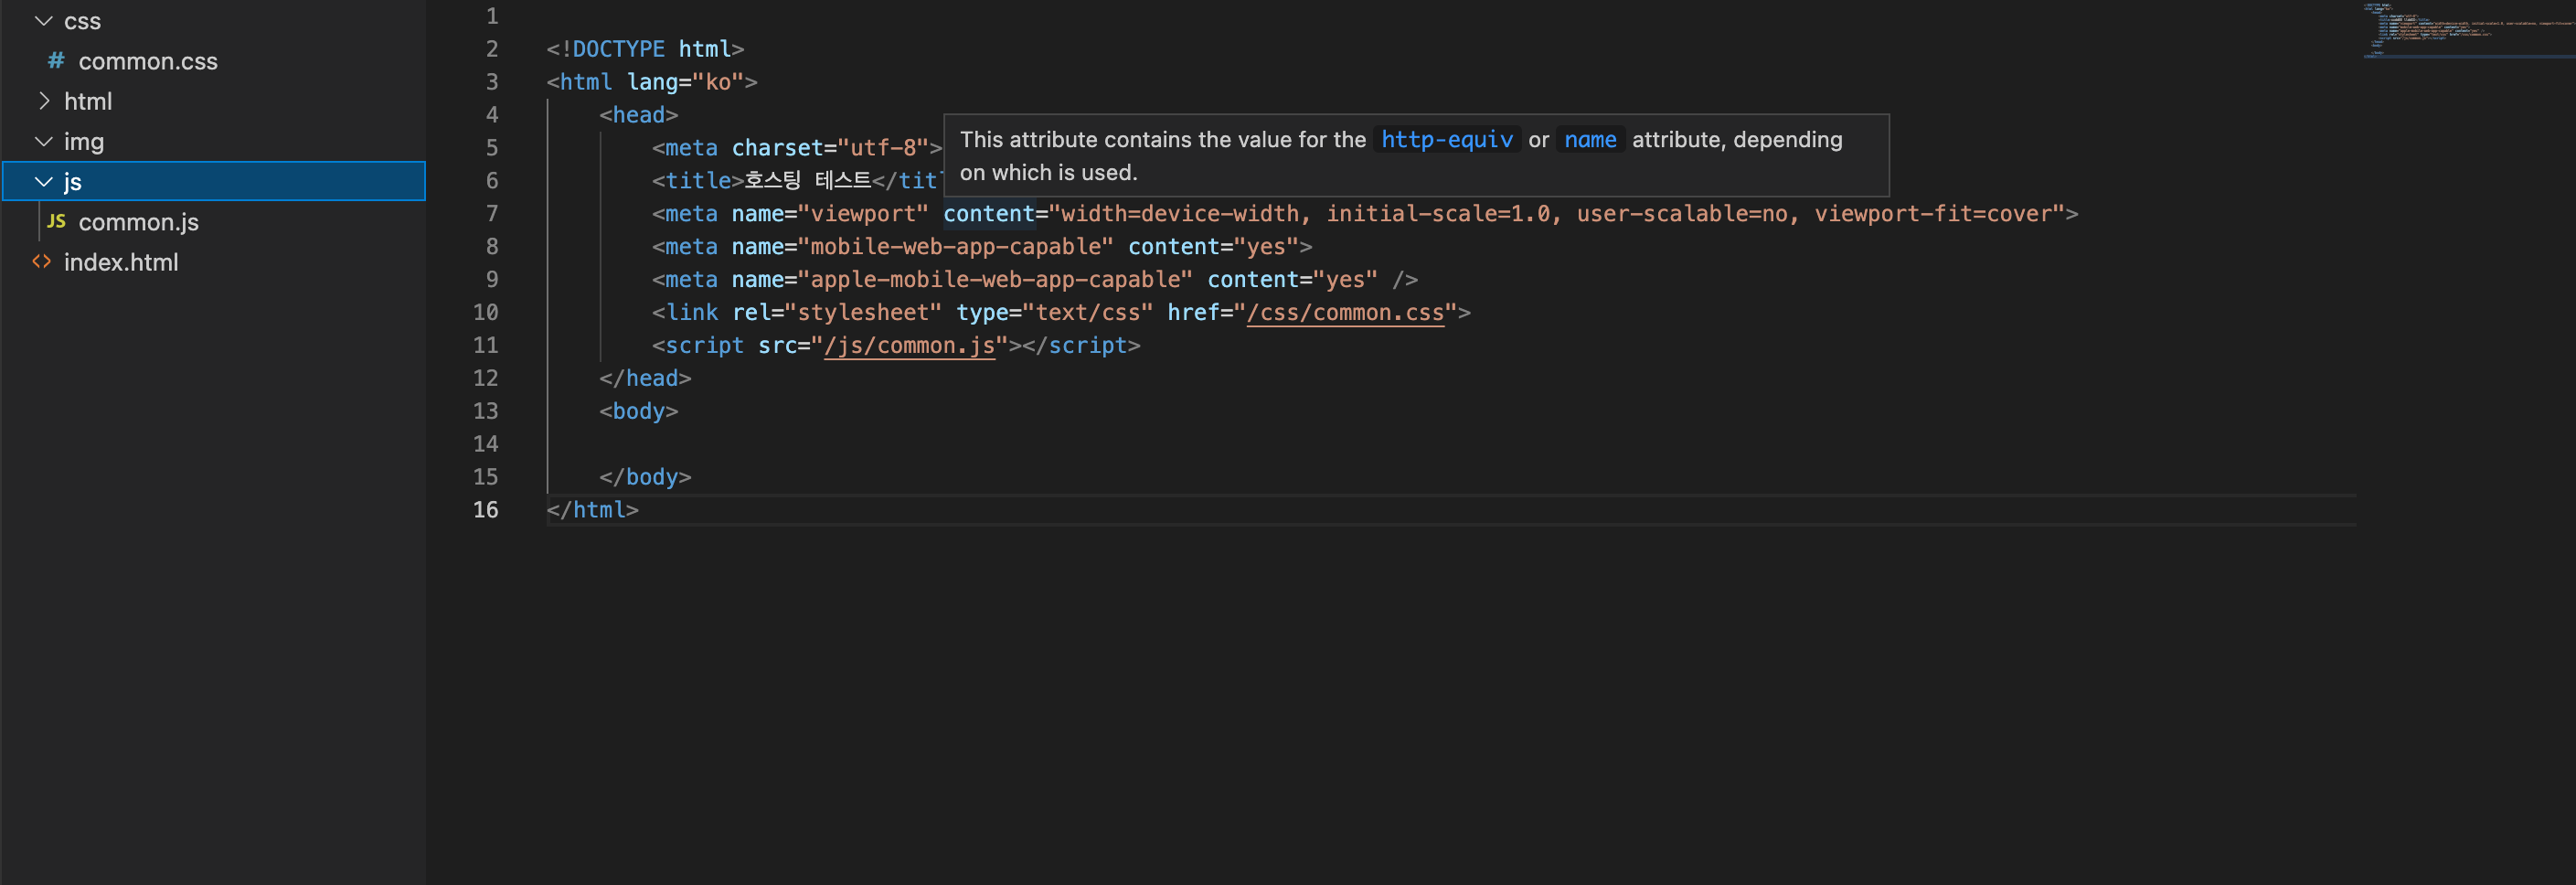Click the "viewport" name value
This screenshot has height=885, width=2576.
(x=863, y=214)
